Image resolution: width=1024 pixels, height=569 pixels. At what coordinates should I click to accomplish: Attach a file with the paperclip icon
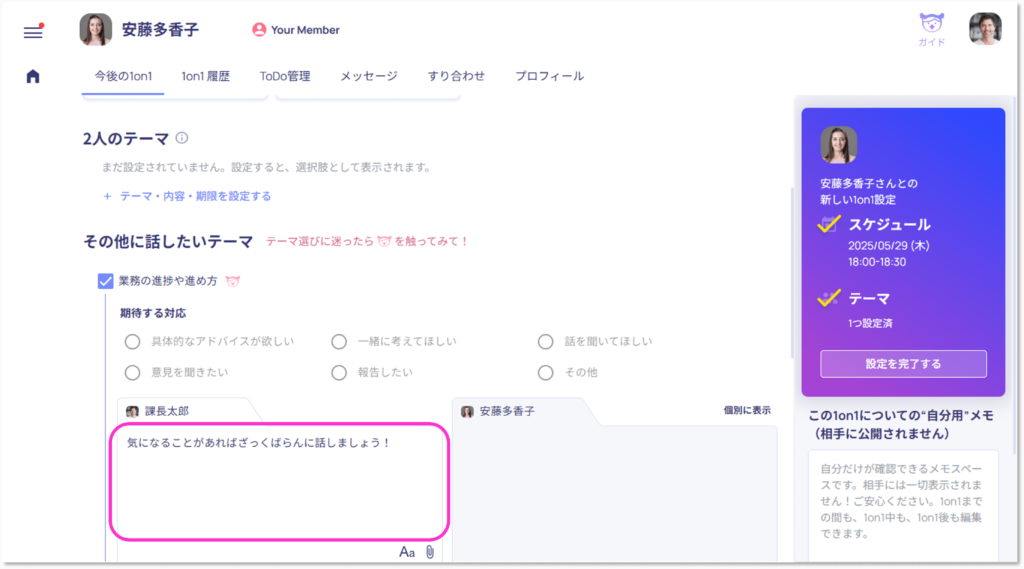pyautogui.click(x=430, y=552)
